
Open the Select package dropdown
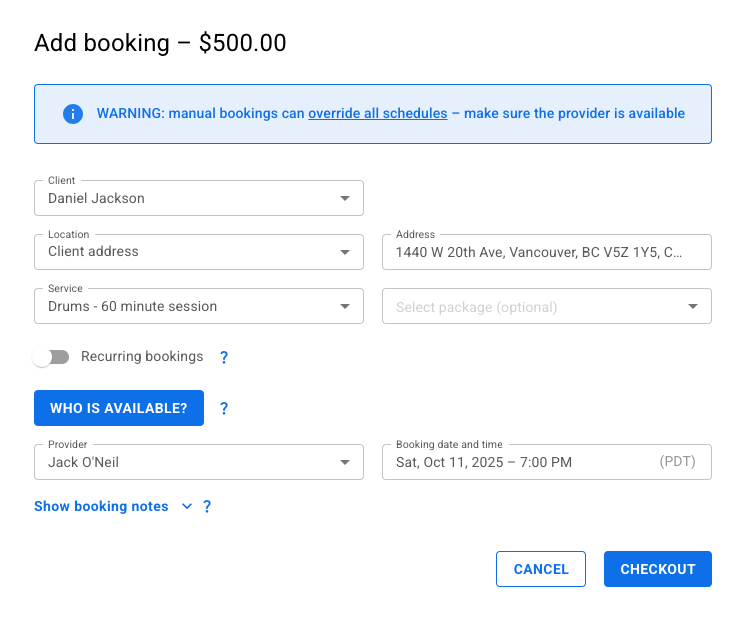click(546, 307)
